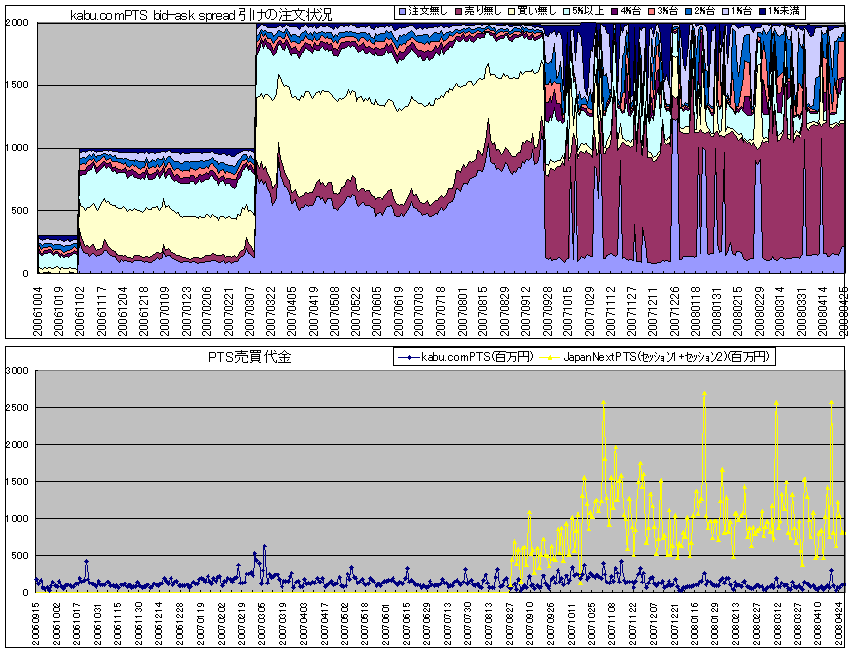
Task: Click the 2500 gridline label on bottom chart
Action: [18, 408]
